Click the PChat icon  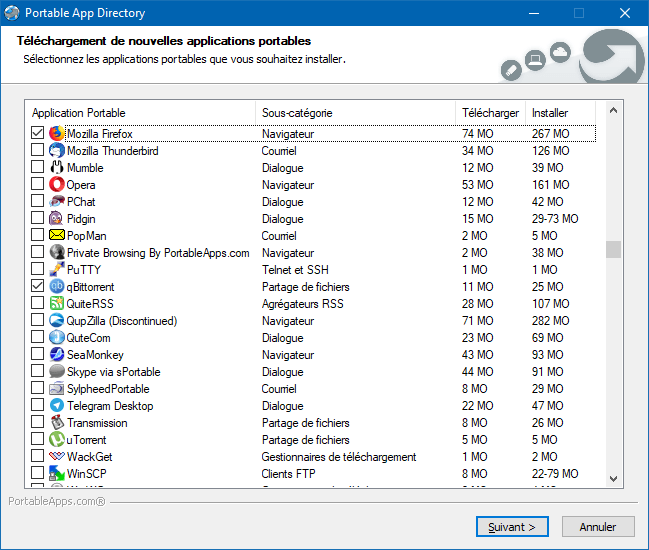57,201
